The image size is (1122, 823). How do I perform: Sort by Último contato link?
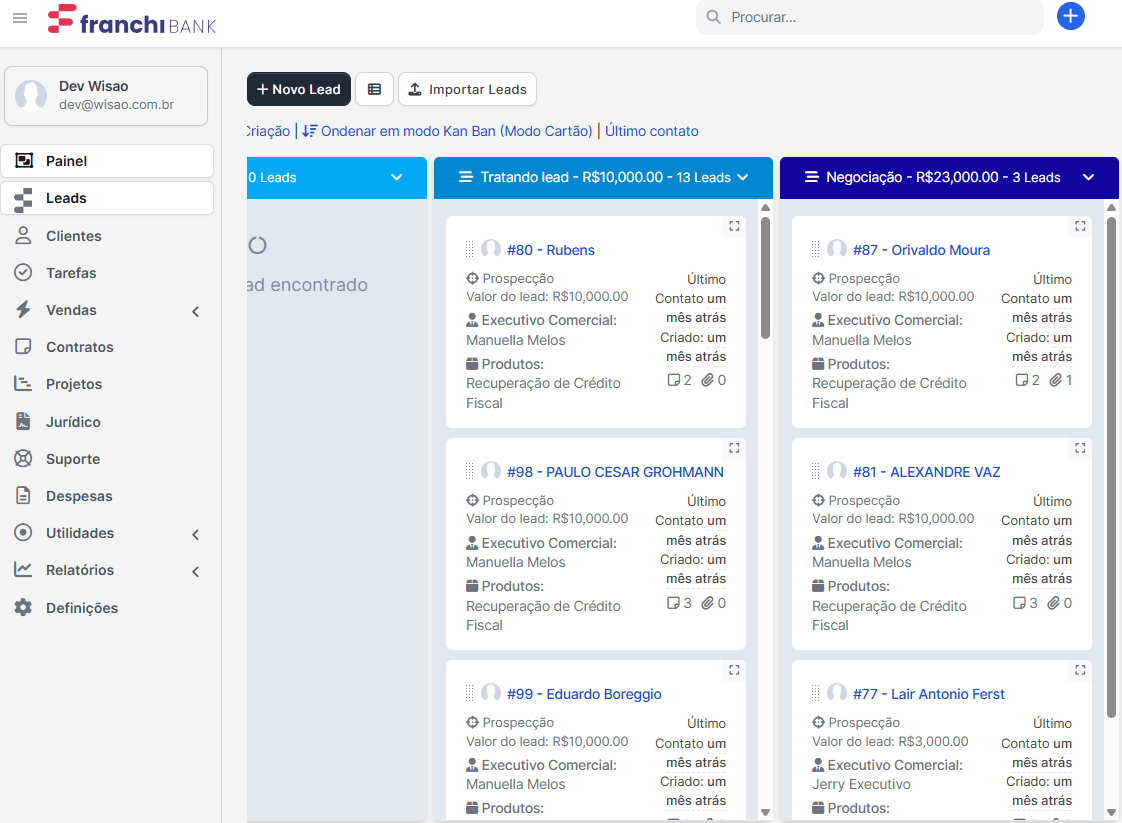(652, 131)
